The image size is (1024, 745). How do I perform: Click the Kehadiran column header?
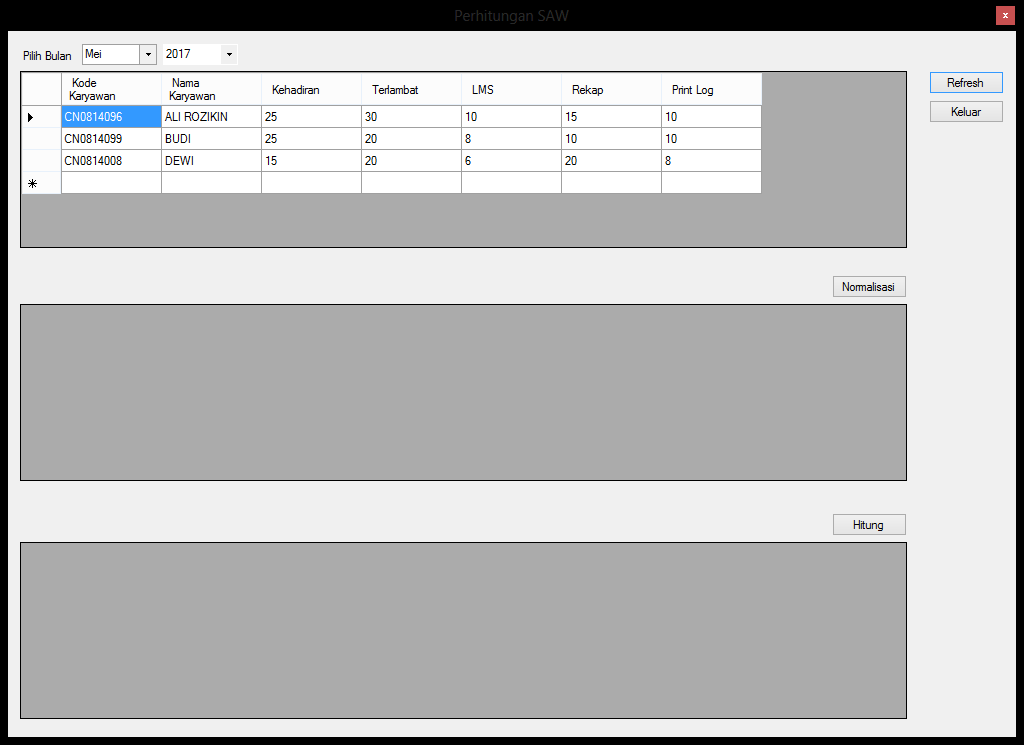tap(311, 90)
